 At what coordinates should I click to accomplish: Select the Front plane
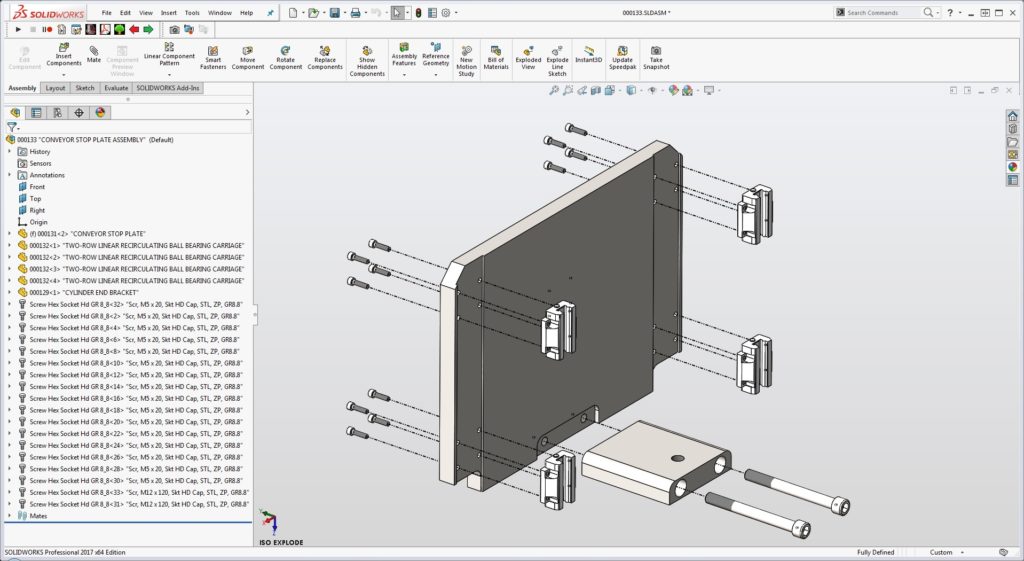(31, 187)
